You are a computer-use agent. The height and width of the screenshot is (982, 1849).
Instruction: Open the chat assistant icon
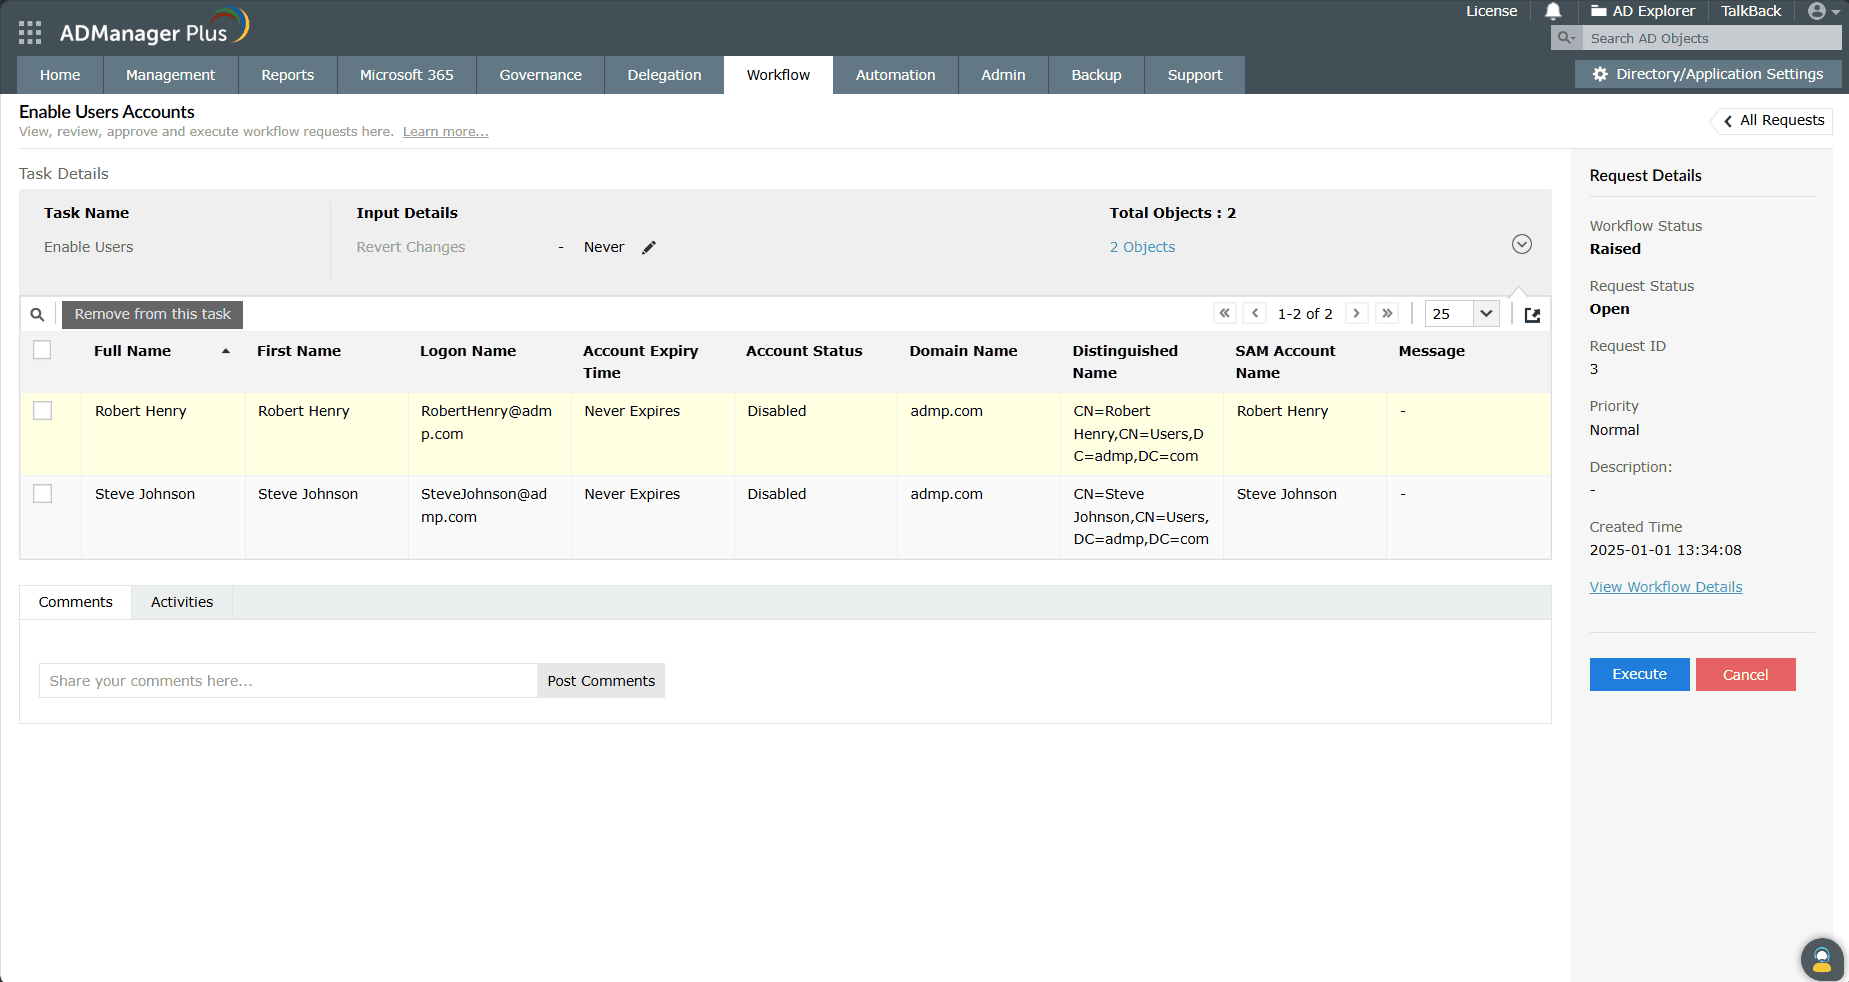click(x=1822, y=959)
